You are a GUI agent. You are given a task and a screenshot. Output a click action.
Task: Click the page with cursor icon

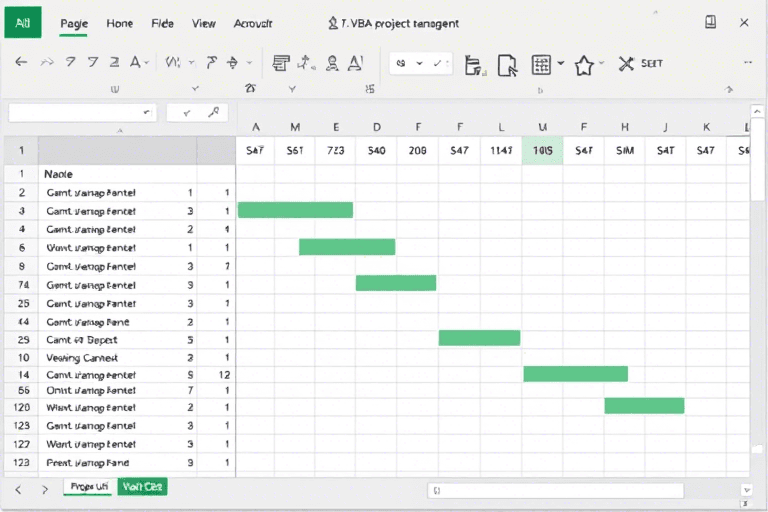(507, 64)
